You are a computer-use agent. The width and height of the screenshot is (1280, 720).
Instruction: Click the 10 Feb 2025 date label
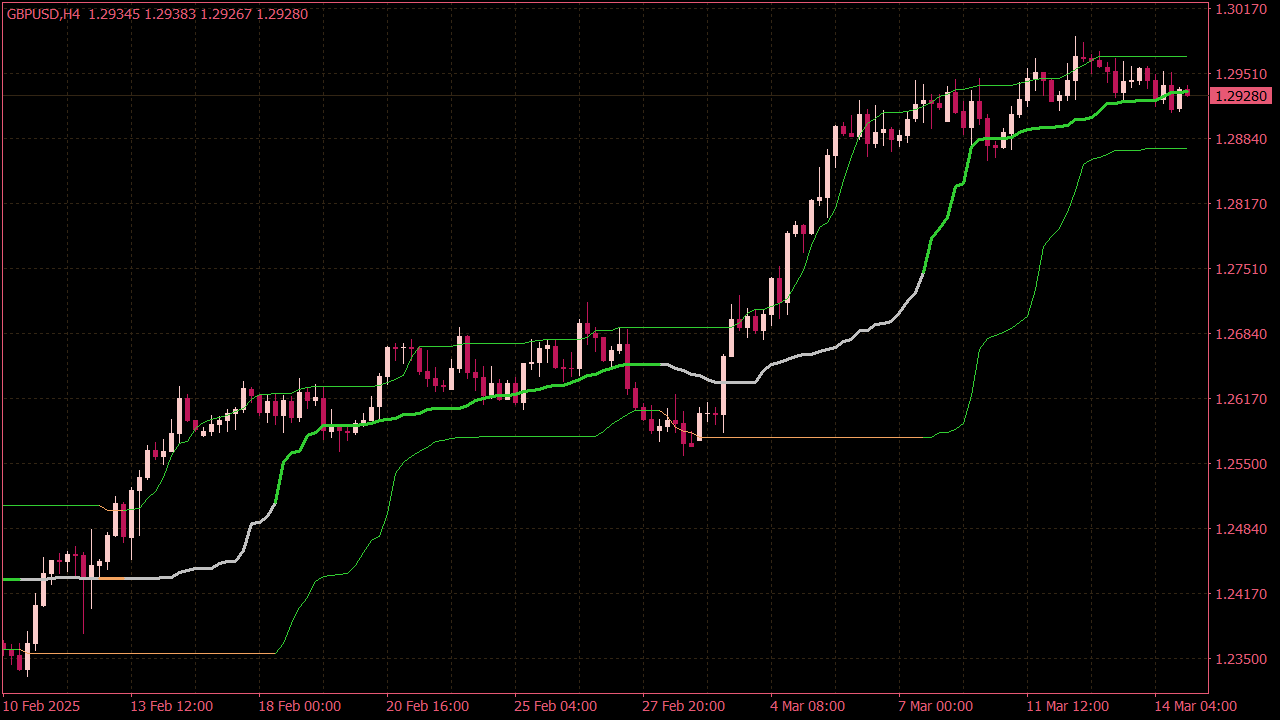pos(43,706)
